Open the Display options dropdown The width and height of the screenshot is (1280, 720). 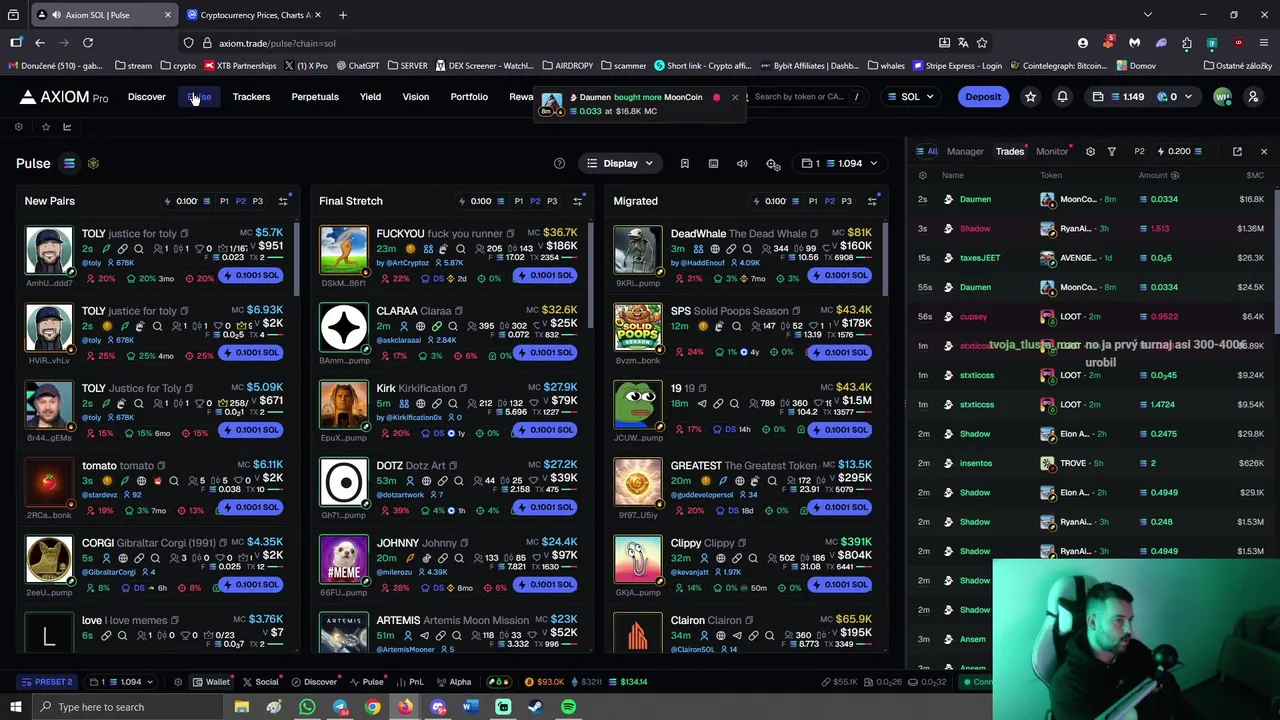[620, 163]
